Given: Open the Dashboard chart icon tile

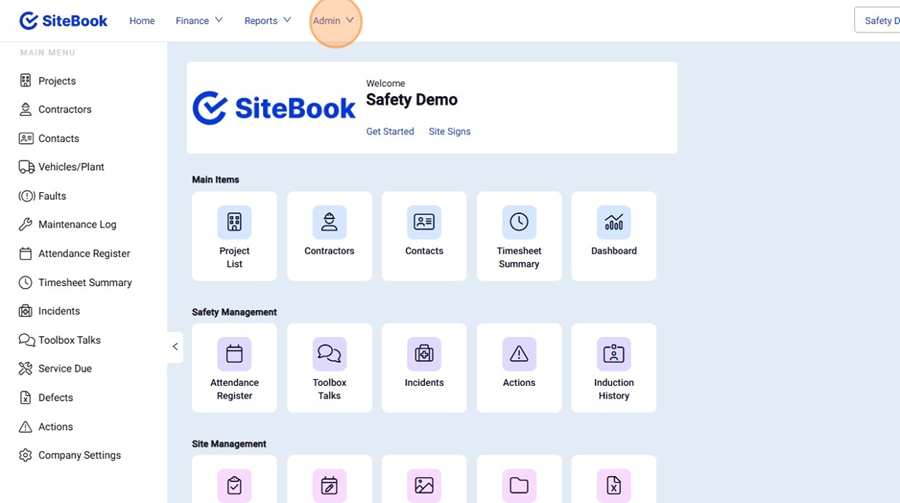Looking at the screenshot, I should [x=614, y=222].
